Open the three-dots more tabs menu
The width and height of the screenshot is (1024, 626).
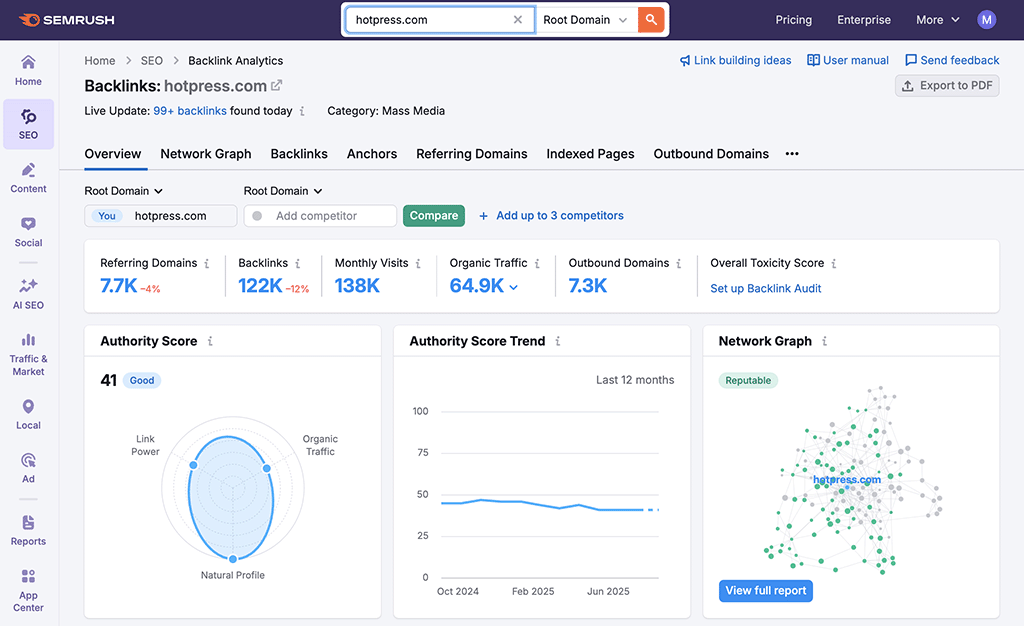(792, 153)
